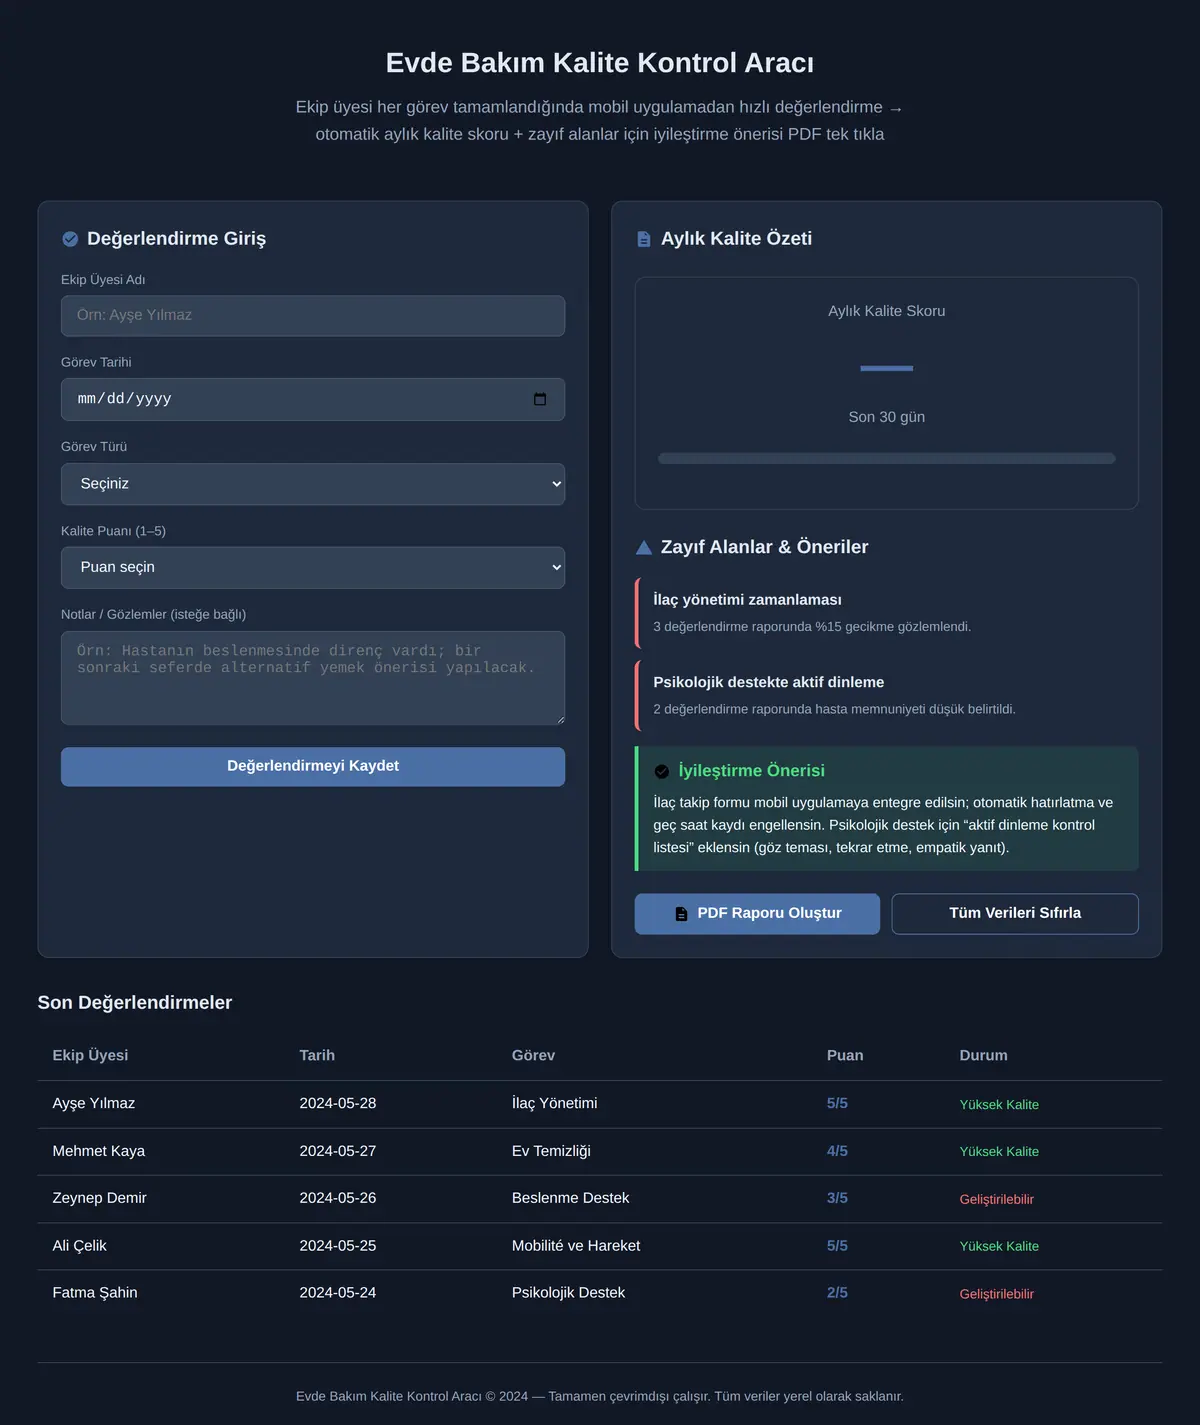The height and width of the screenshot is (1425, 1200).
Task: Click the Mobilité ve Hareket task cell
Action: pos(576,1246)
